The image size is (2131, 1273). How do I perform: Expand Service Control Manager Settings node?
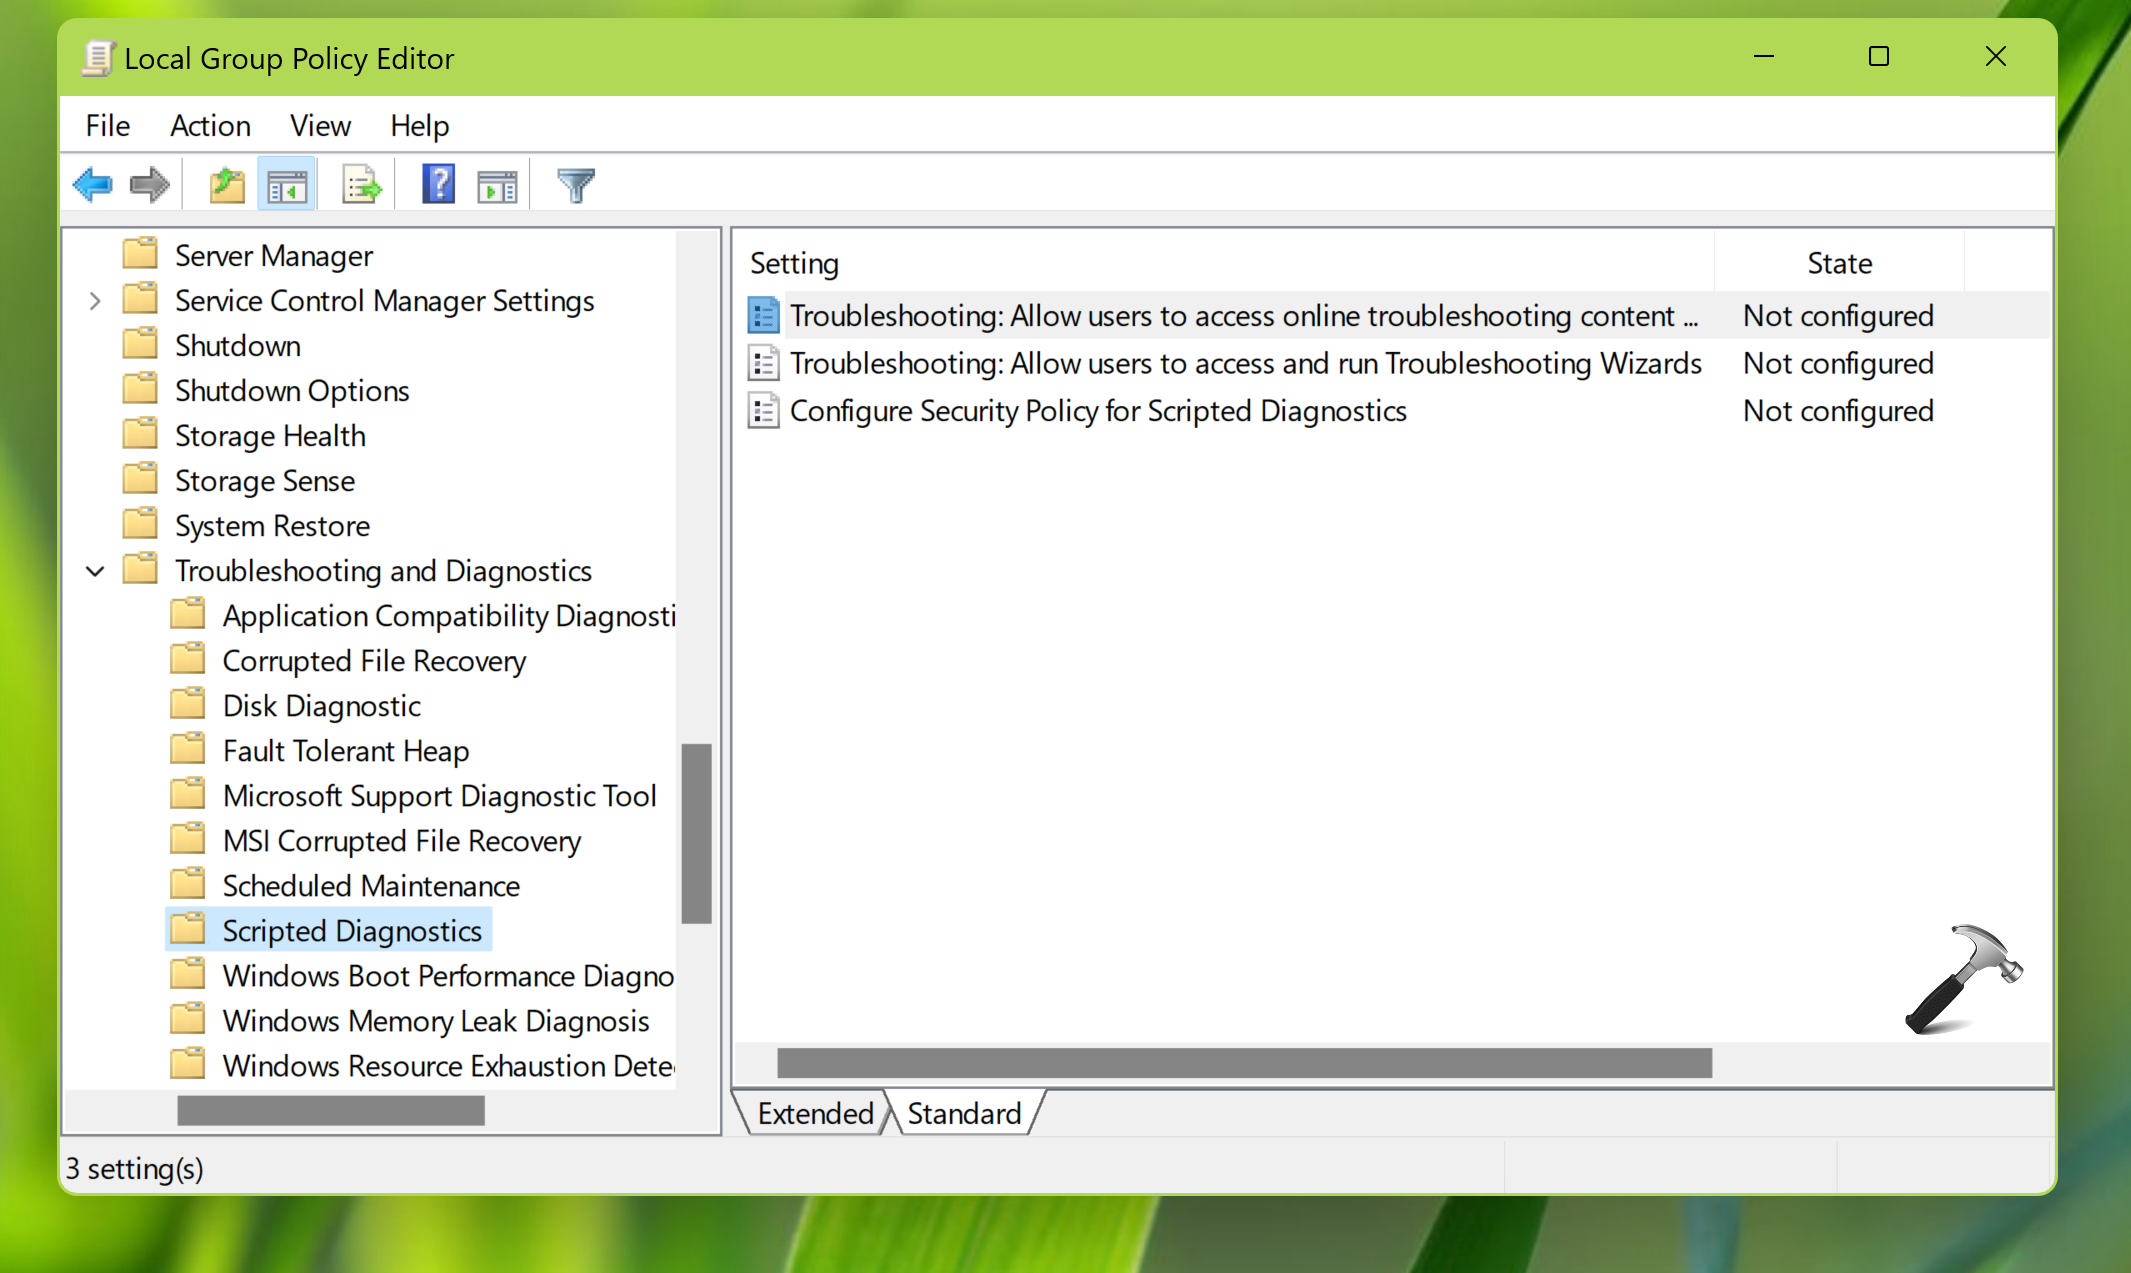pos(95,301)
